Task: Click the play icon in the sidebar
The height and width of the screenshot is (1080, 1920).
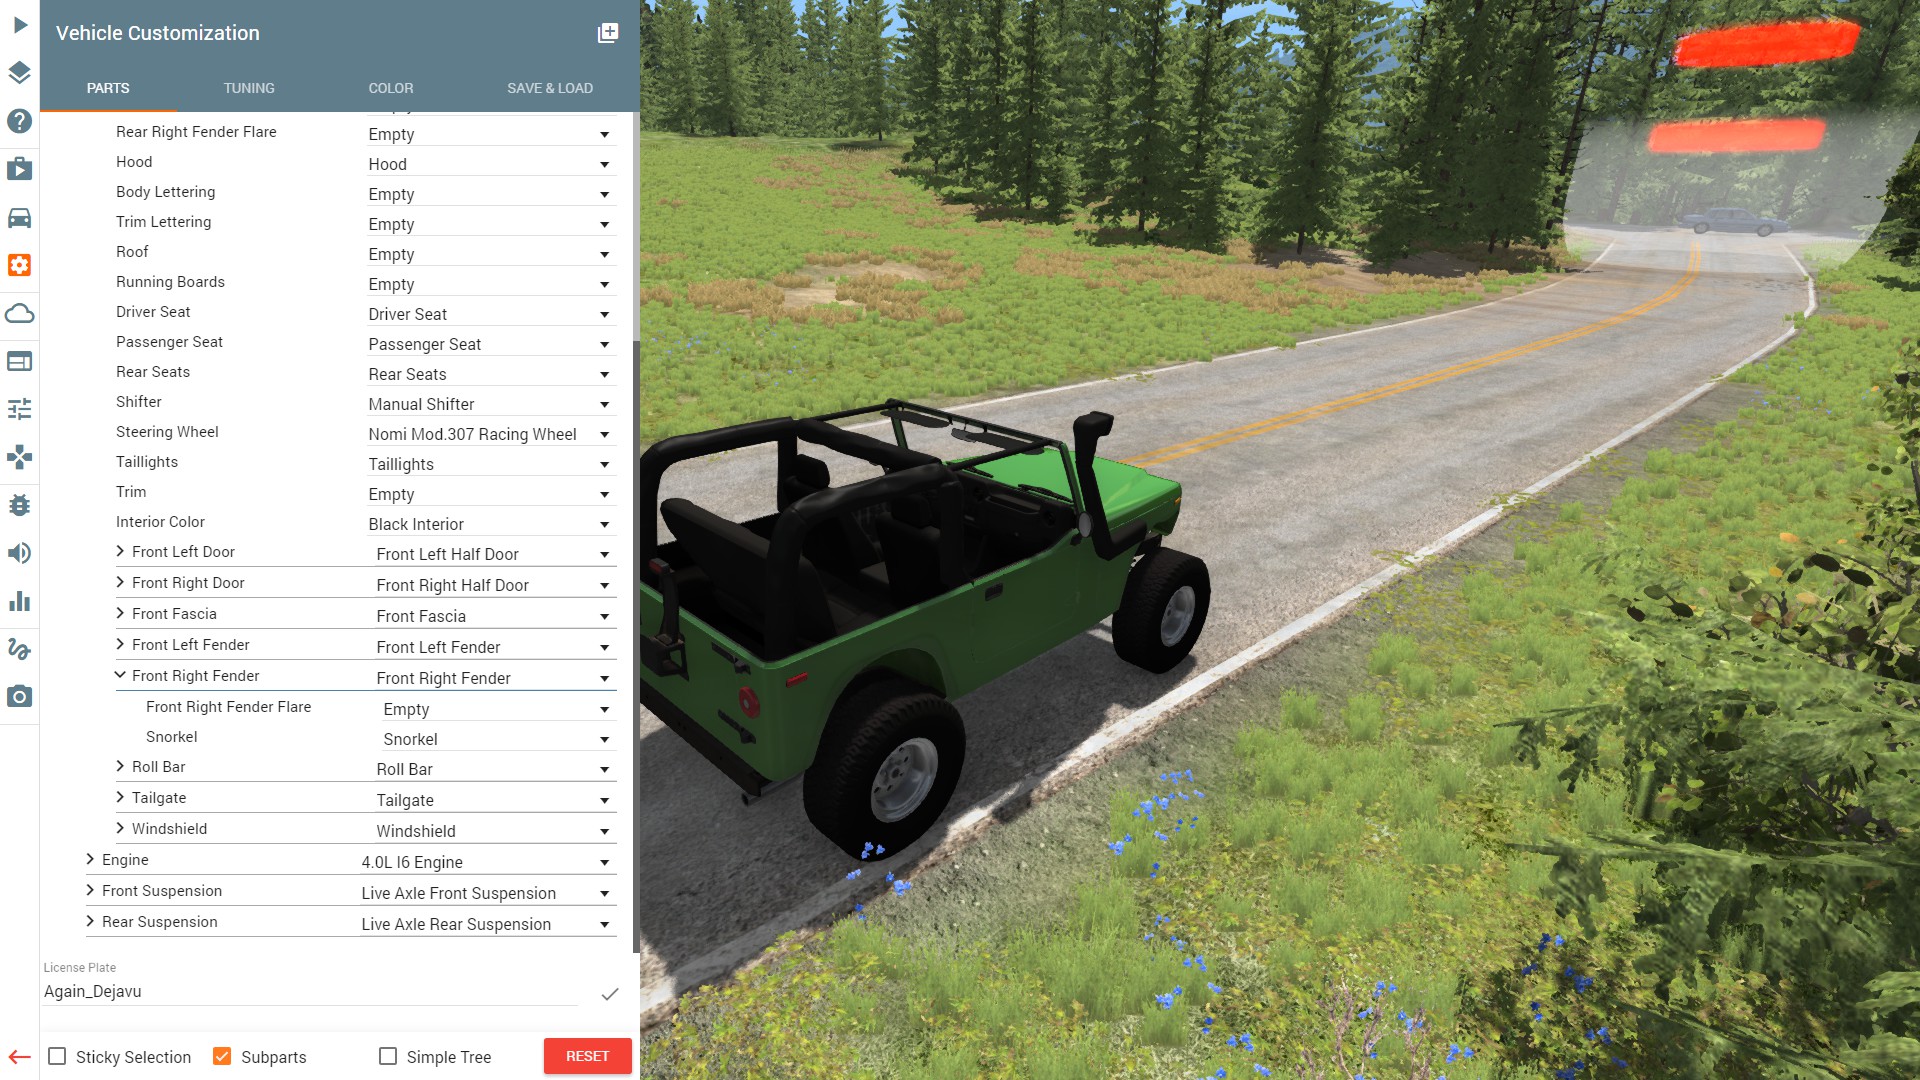Action: tap(20, 25)
